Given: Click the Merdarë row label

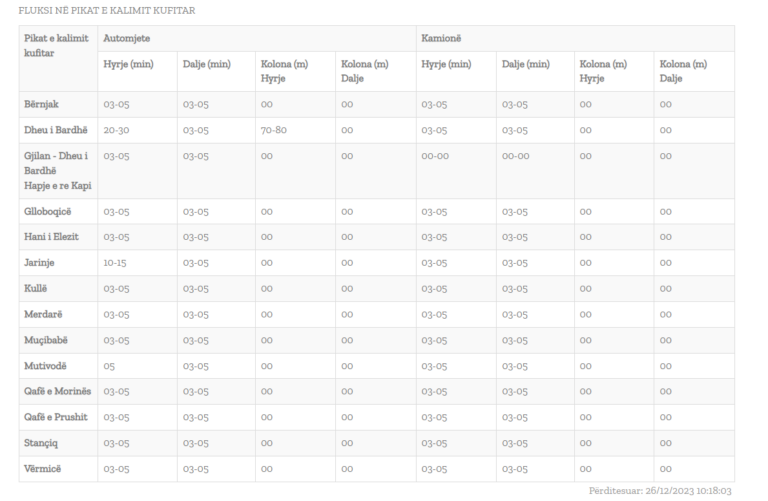Looking at the screenshot, I should click(x=45, y=314).
